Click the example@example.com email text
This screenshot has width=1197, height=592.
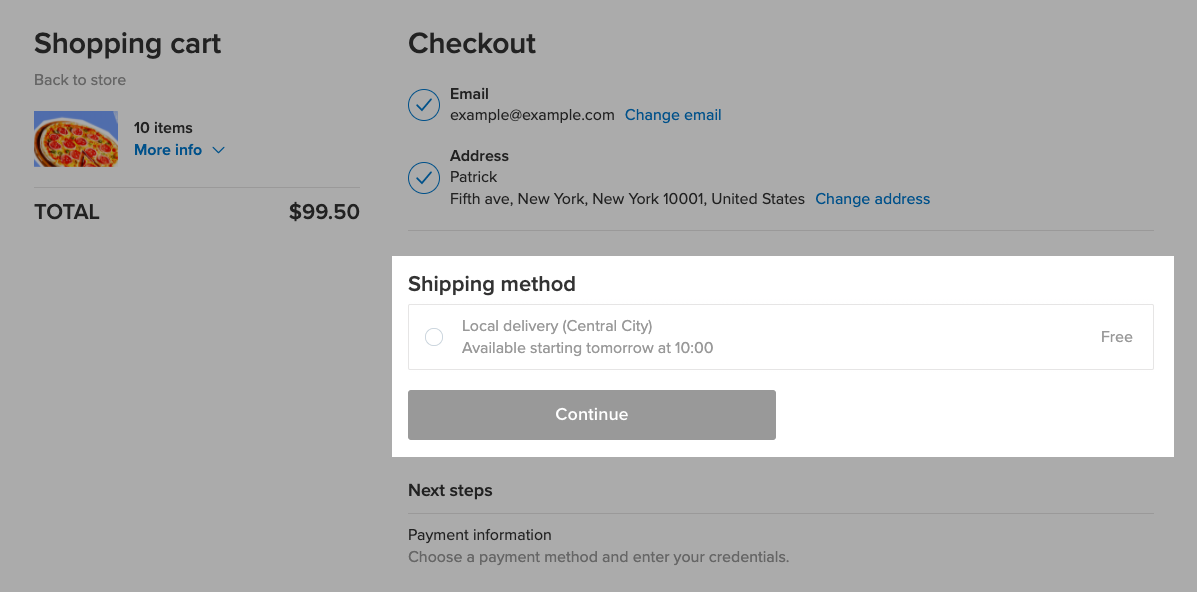click(532, 115)
